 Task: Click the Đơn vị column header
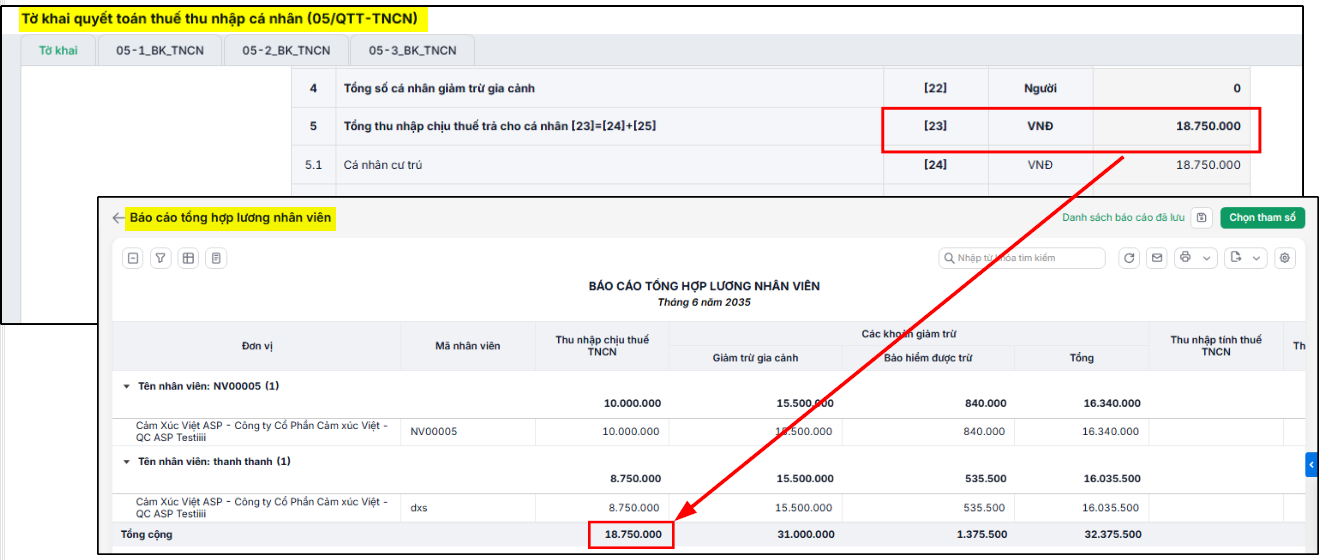coord(257,346)
